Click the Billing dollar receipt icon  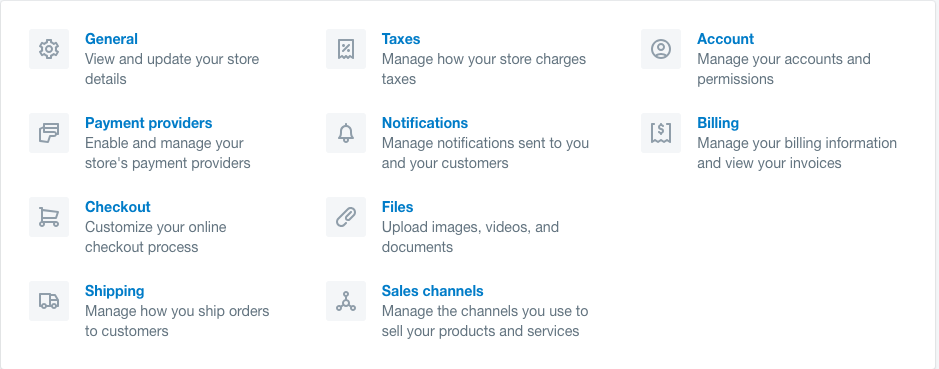[x=661, y=133]
